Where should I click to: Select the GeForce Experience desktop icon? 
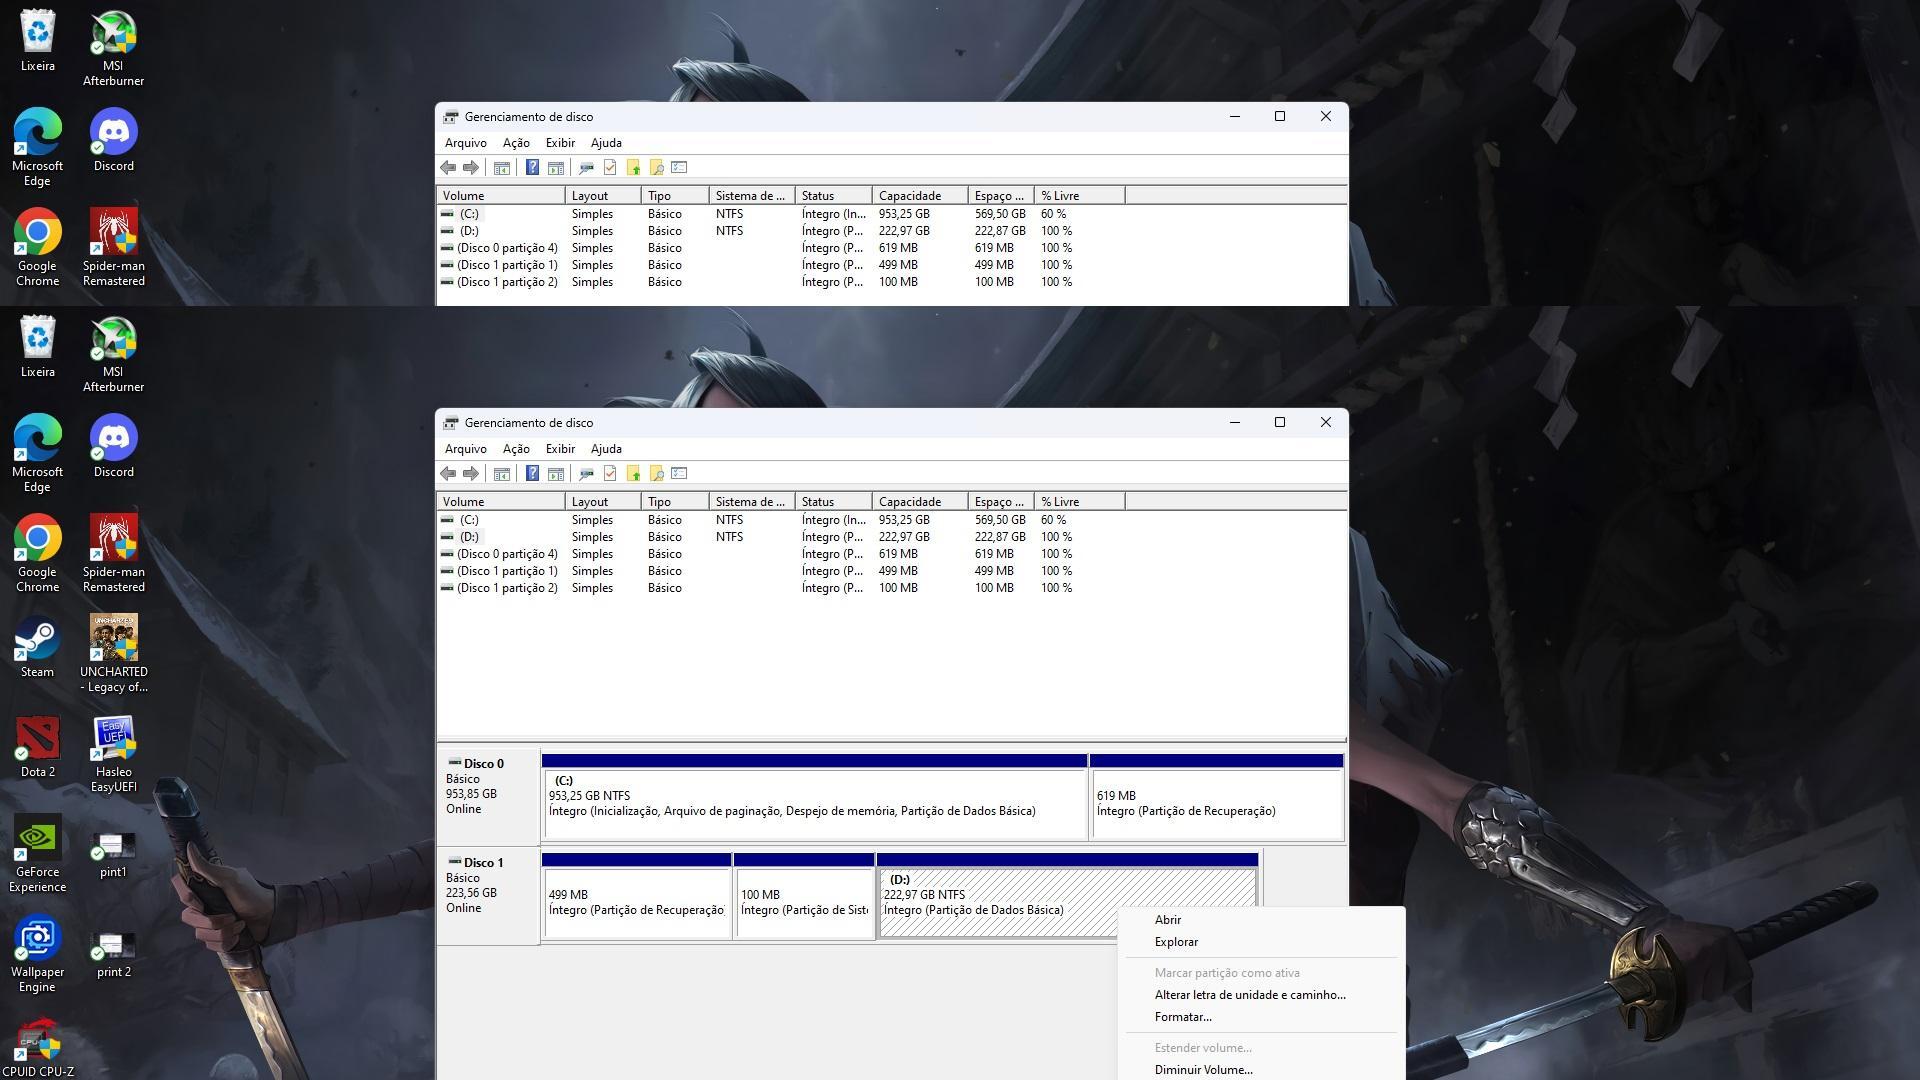pyautogui.click(x=37, y=854)
